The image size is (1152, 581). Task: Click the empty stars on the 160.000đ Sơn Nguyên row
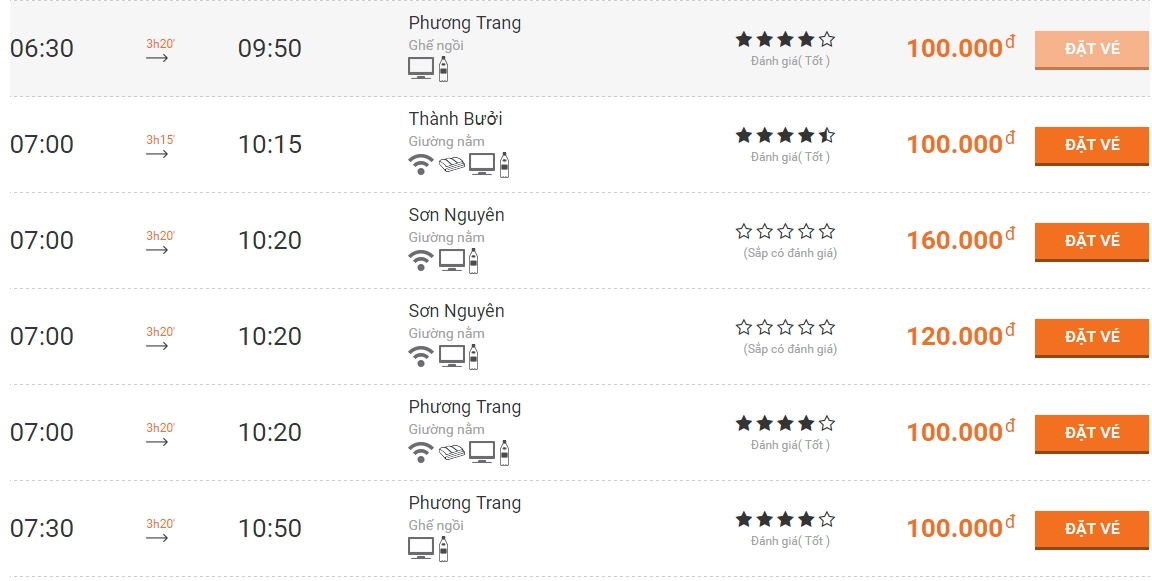point(785,231)
